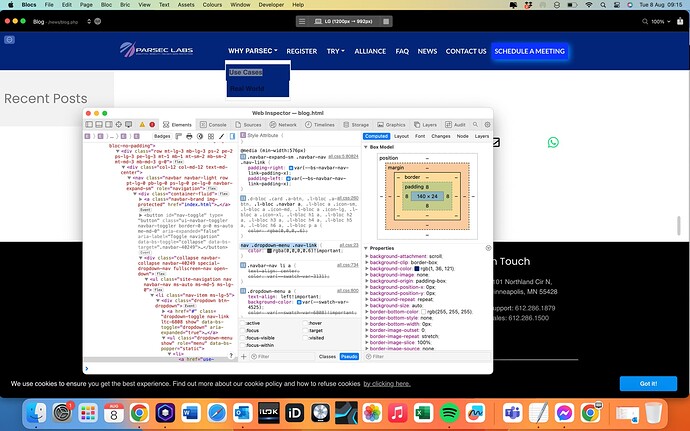
Task: Open the Network tab in Web Inspector
Action: pyautogui.click(x=283, y=125)
